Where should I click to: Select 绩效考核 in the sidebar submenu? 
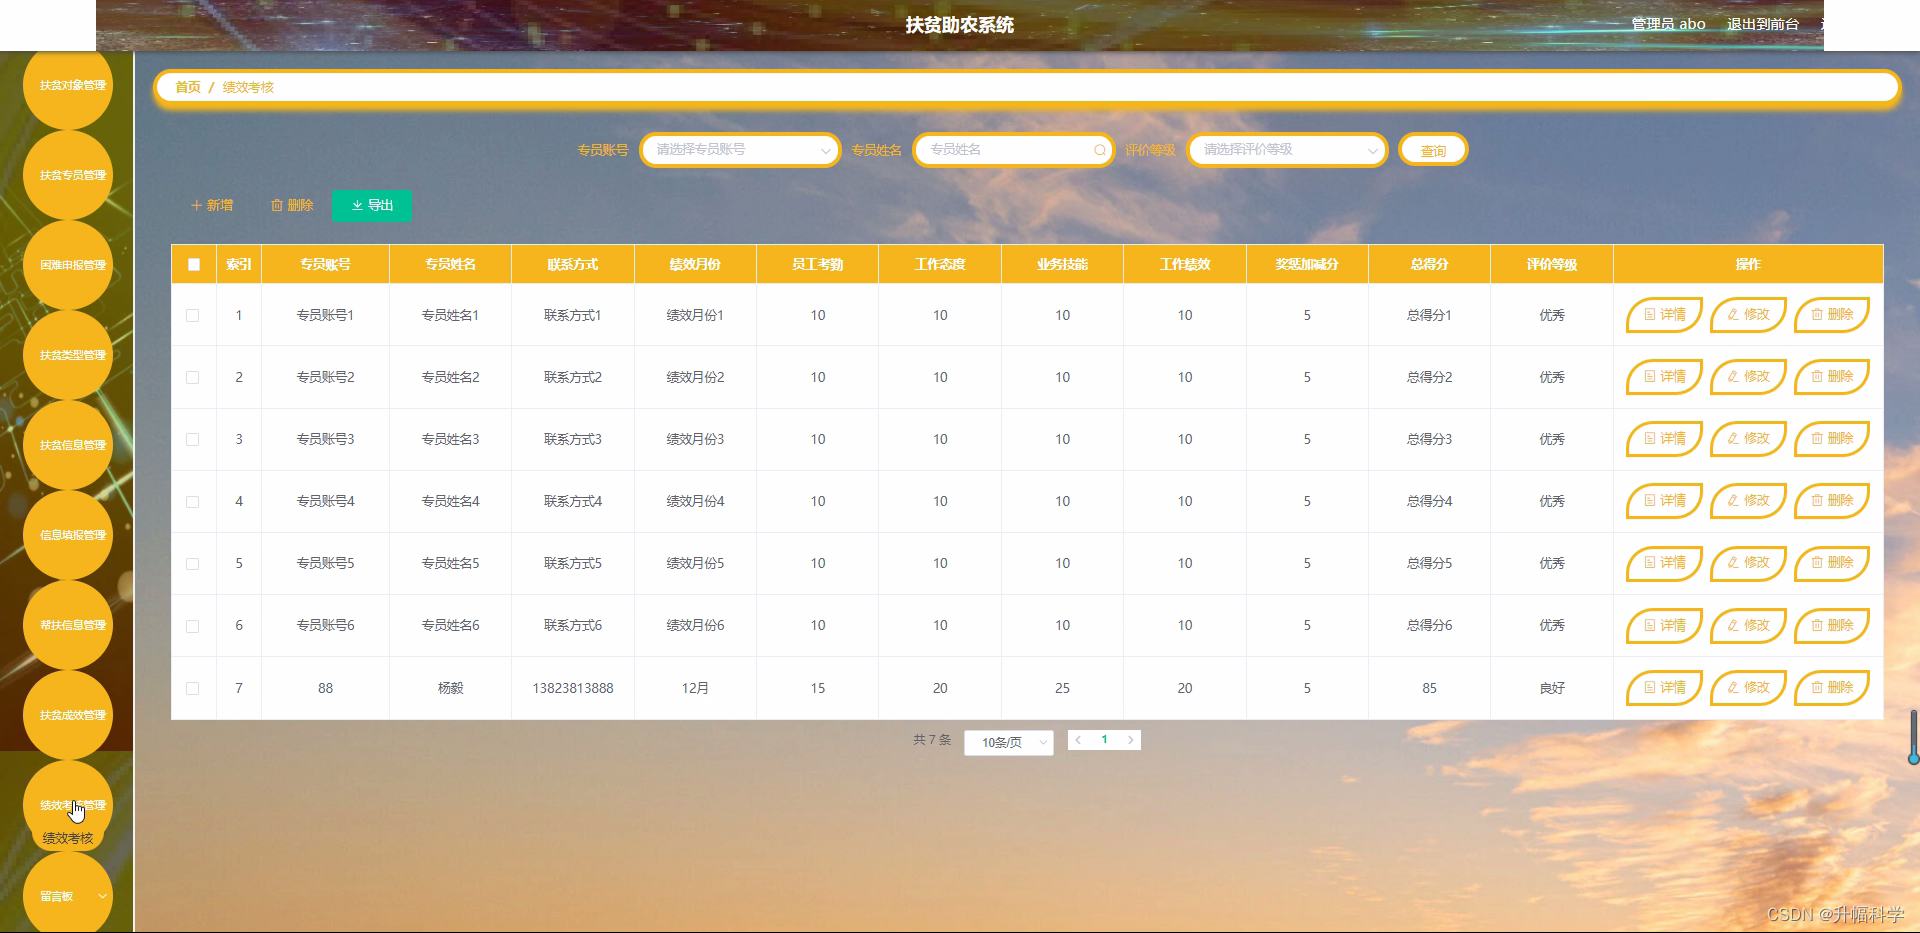[67, 838]
